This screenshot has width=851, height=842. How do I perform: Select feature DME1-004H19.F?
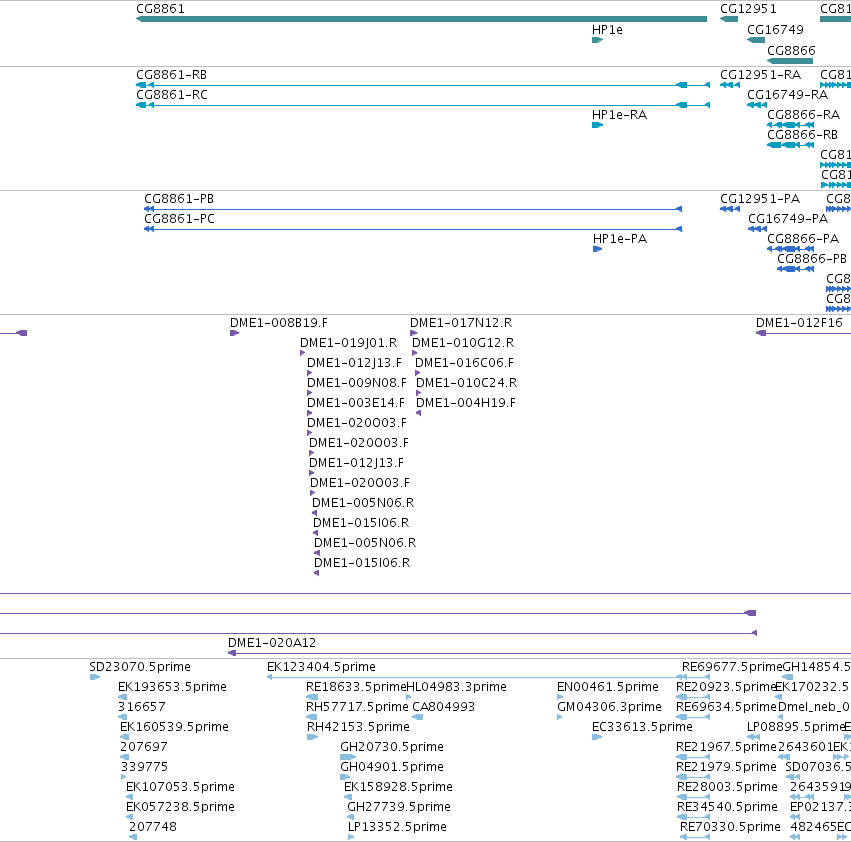[466, 403]
